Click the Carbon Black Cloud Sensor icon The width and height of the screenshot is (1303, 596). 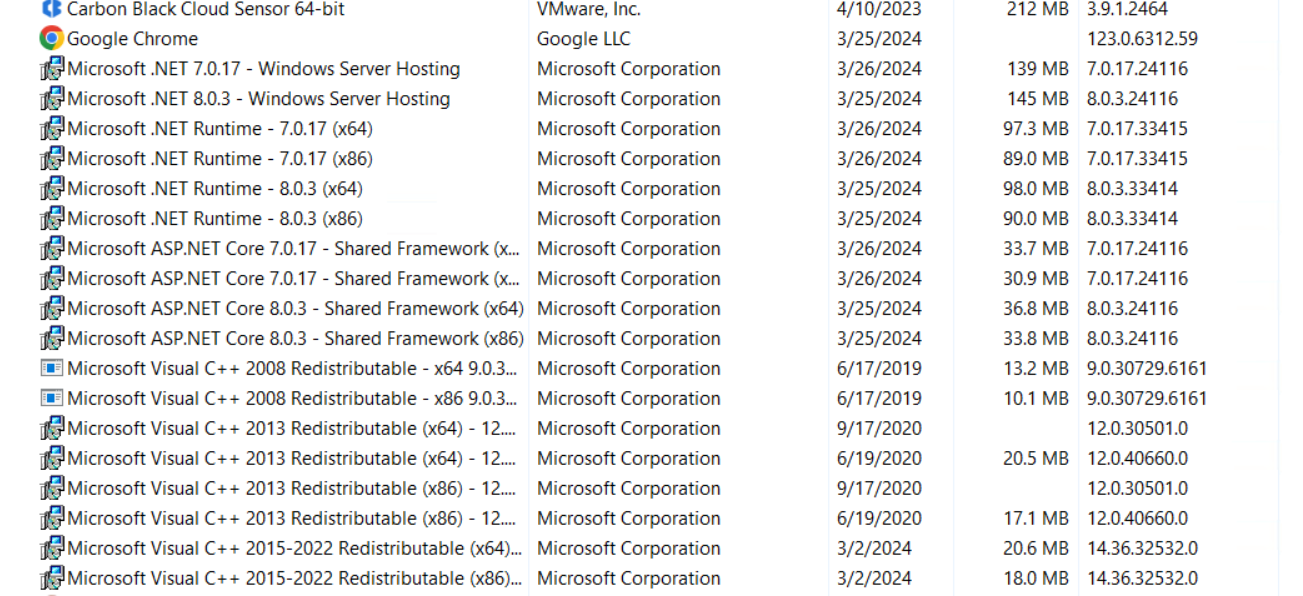[51, 9]
